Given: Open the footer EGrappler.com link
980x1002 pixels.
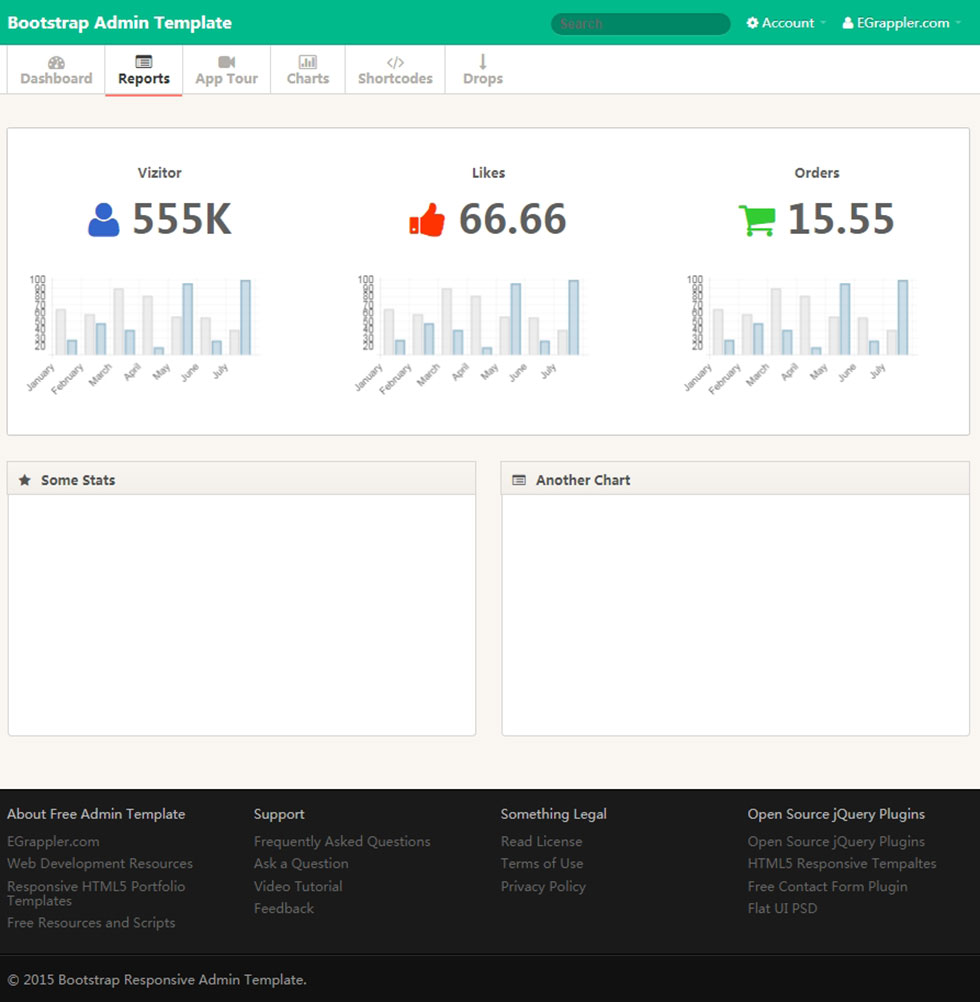Looking at the screenshot, I should (53, 842).
